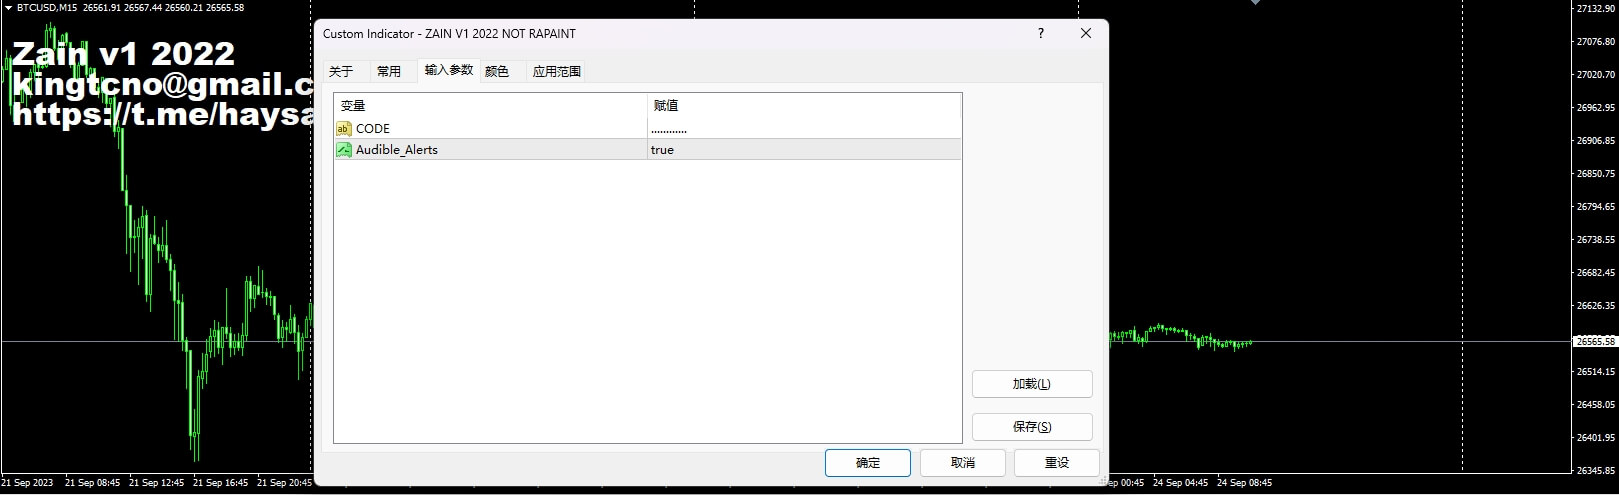The height and width of the screenshot is (495, 1619).
Task: Click the 21 Sep 12:45 time label
Action: tap(157, 483)
